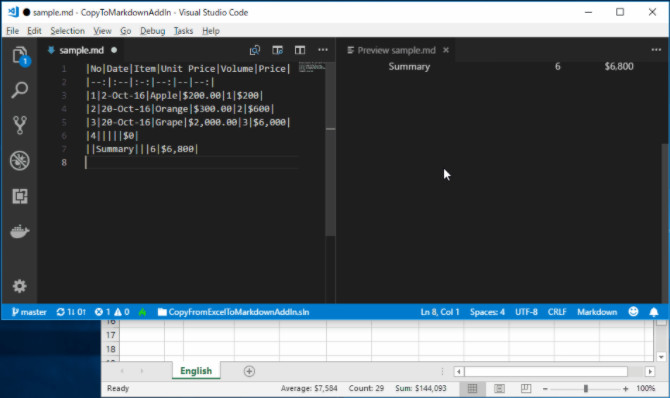Change language mode Markdown

coord(597,312)
